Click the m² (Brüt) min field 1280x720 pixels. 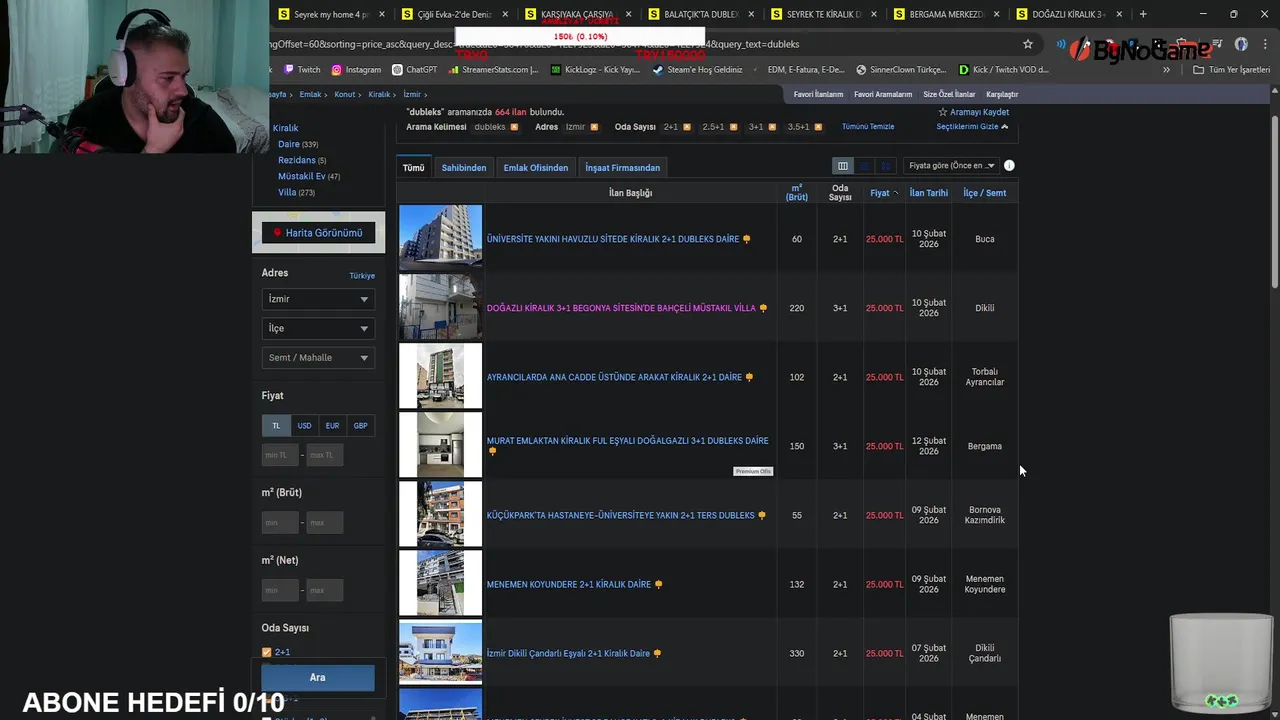[x=280, y=522]
